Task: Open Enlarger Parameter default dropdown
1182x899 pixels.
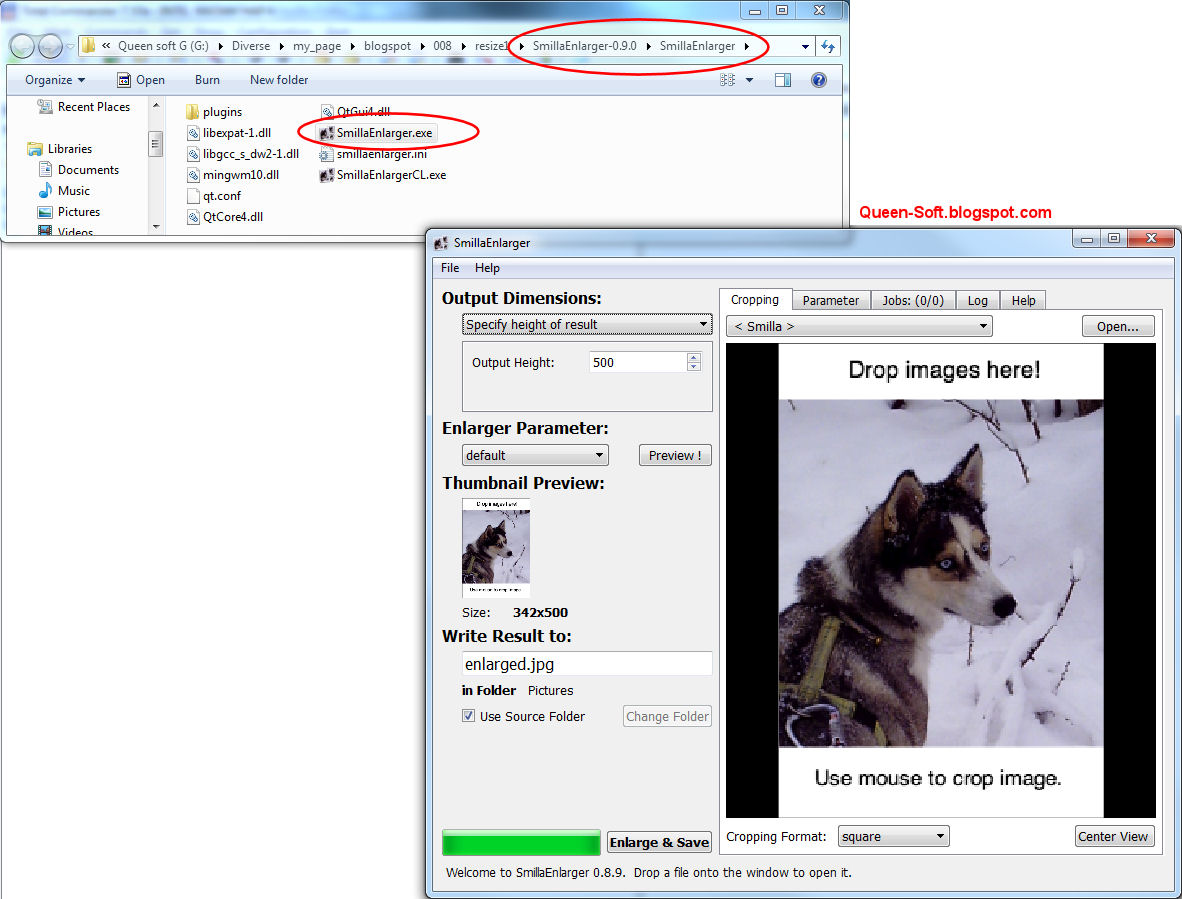Action: 534,455
